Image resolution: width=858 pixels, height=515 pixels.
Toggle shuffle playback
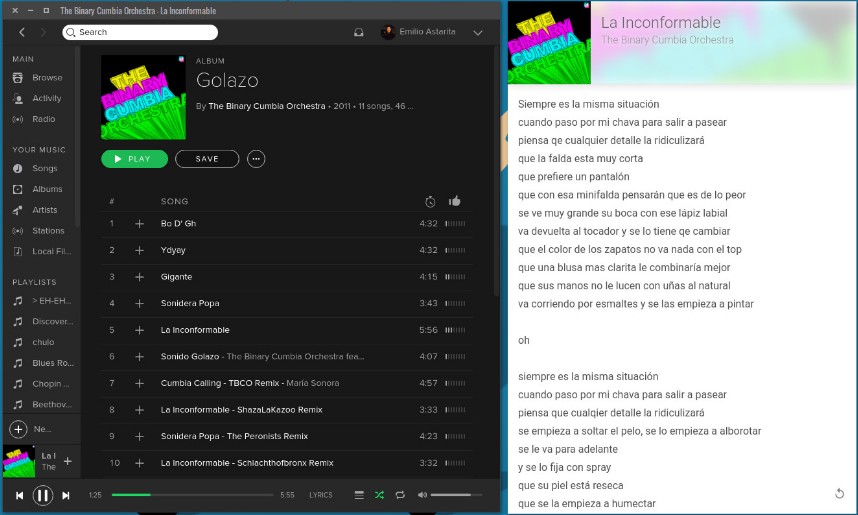pos(379,495)
